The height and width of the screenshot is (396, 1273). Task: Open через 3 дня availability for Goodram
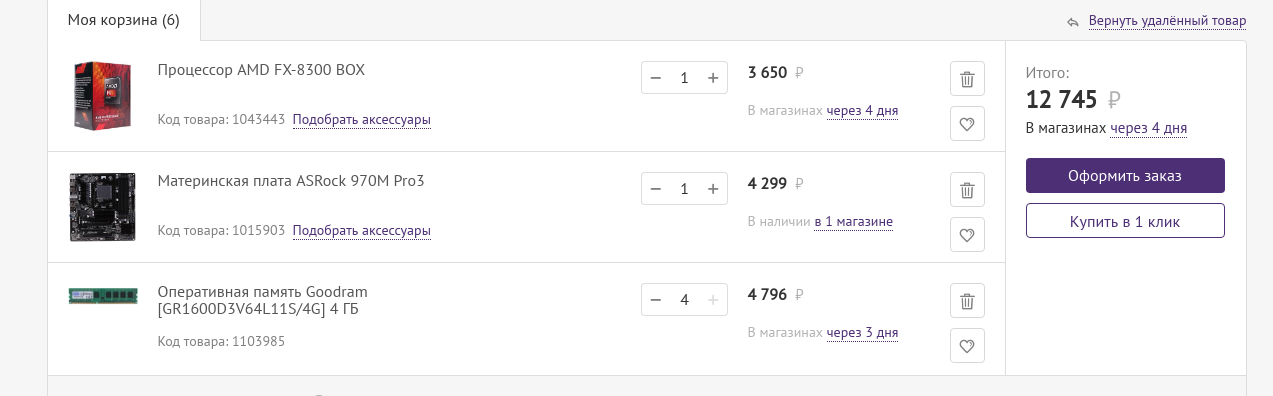(862, 333)
